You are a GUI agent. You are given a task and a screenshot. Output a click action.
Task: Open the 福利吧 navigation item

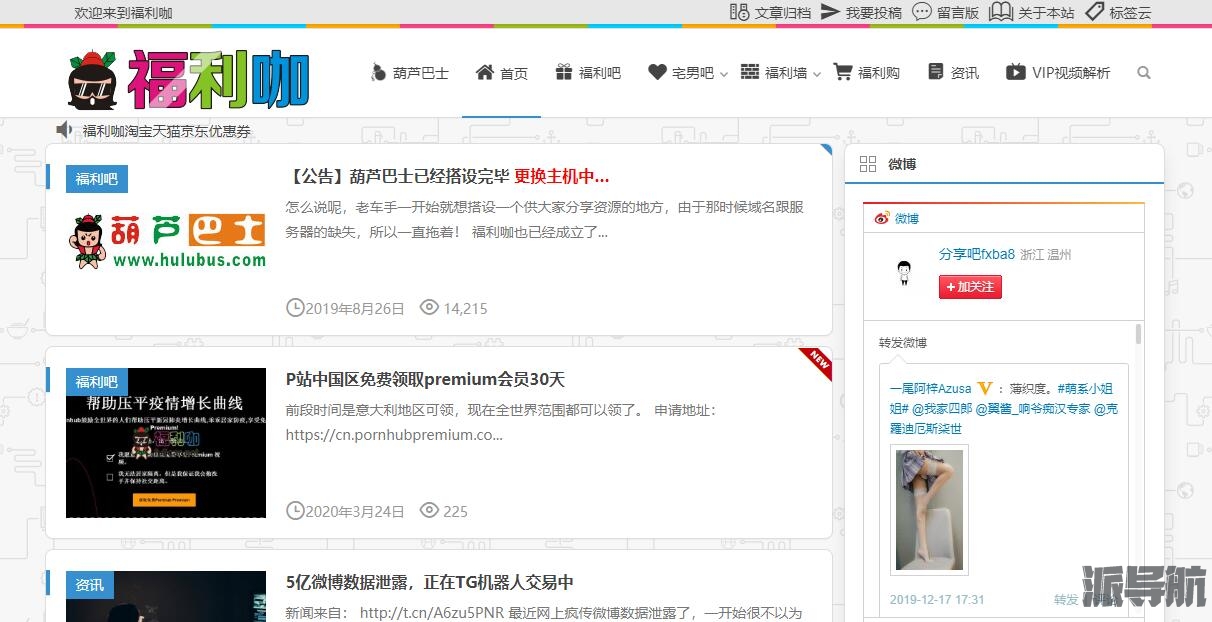pos(588,73)
